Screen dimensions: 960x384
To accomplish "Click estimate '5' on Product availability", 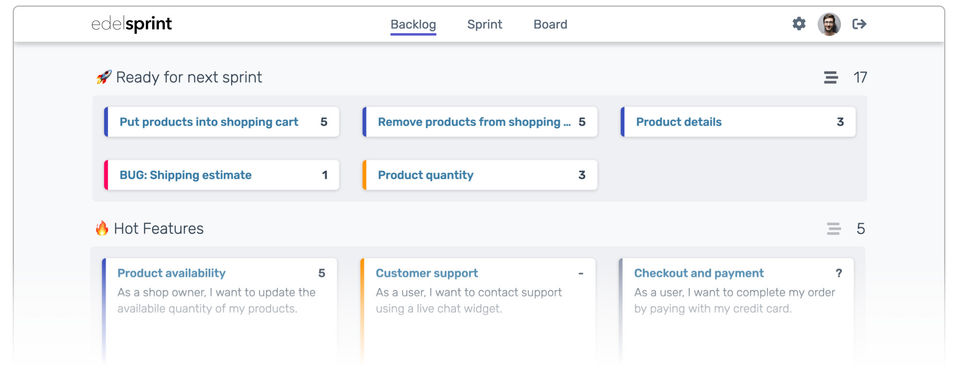I will [x=321, y=273].
